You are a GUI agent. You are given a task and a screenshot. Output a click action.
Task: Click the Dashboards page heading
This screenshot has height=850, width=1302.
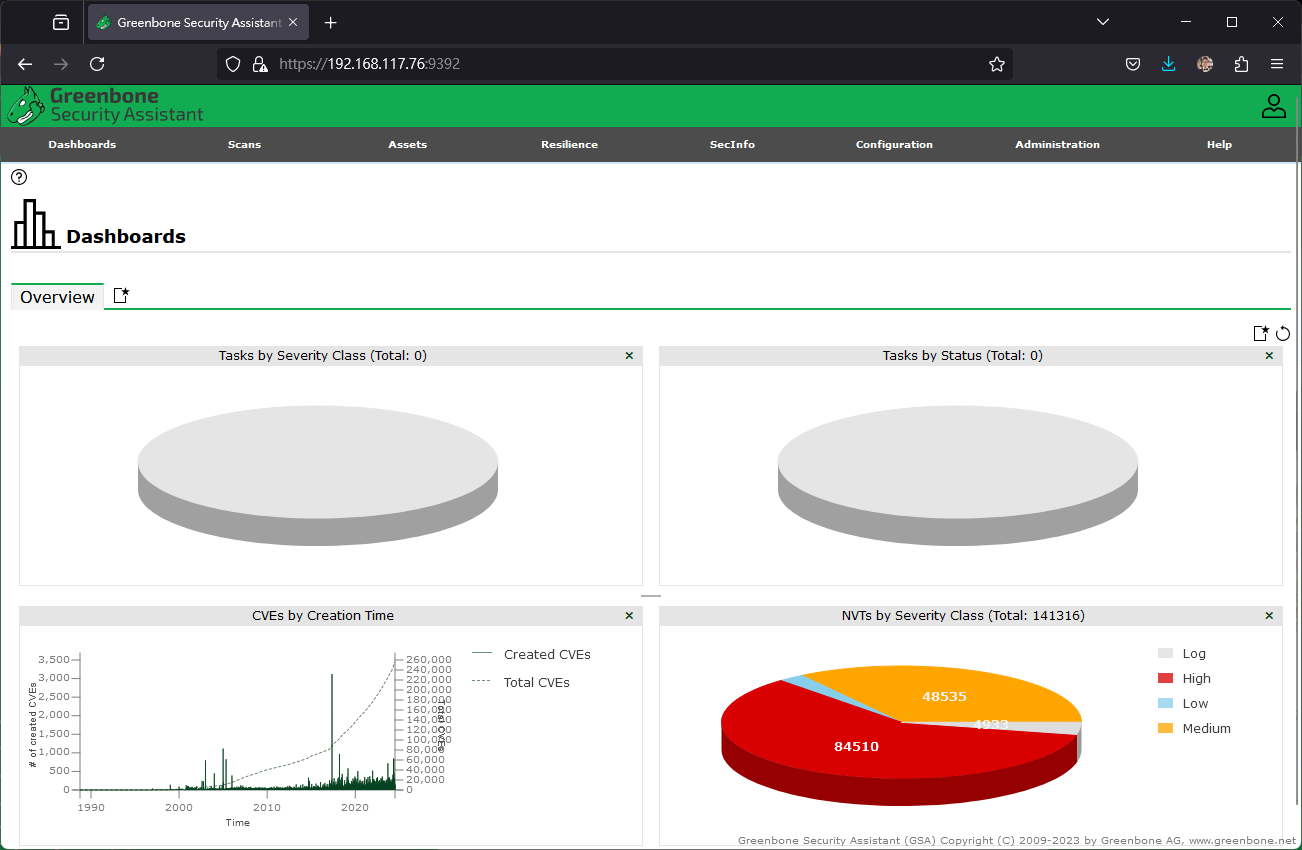click(x=126, y=237)
